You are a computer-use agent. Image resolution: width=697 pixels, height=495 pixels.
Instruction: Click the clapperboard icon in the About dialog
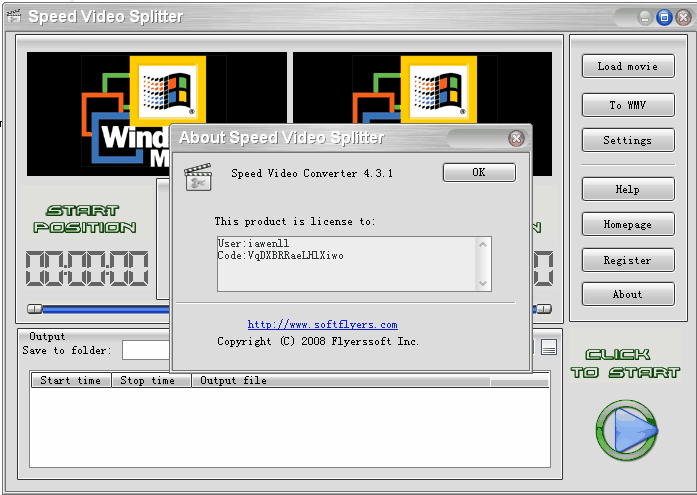tap(199, 177)
